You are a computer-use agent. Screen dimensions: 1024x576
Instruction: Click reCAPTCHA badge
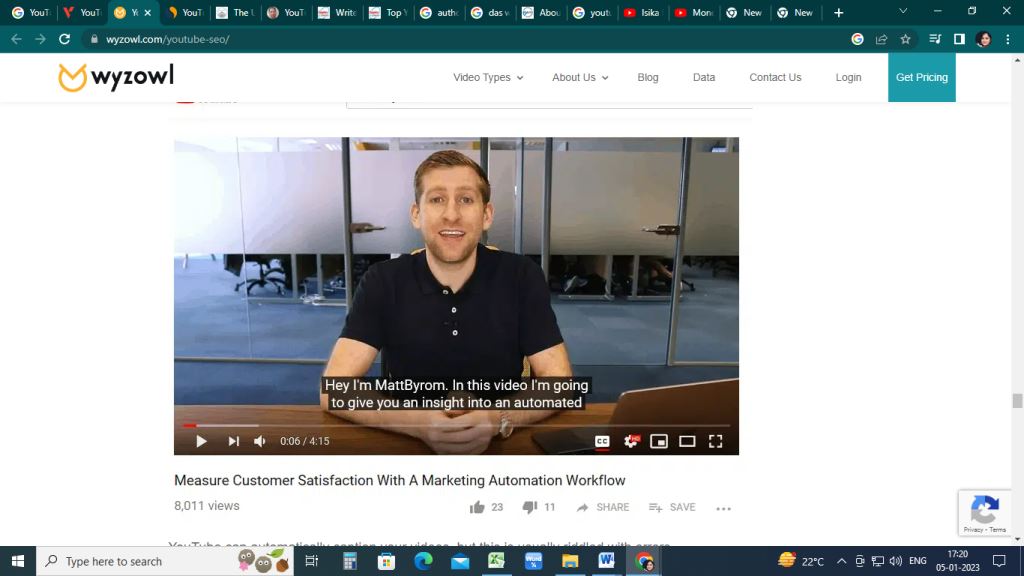(985, 513)
